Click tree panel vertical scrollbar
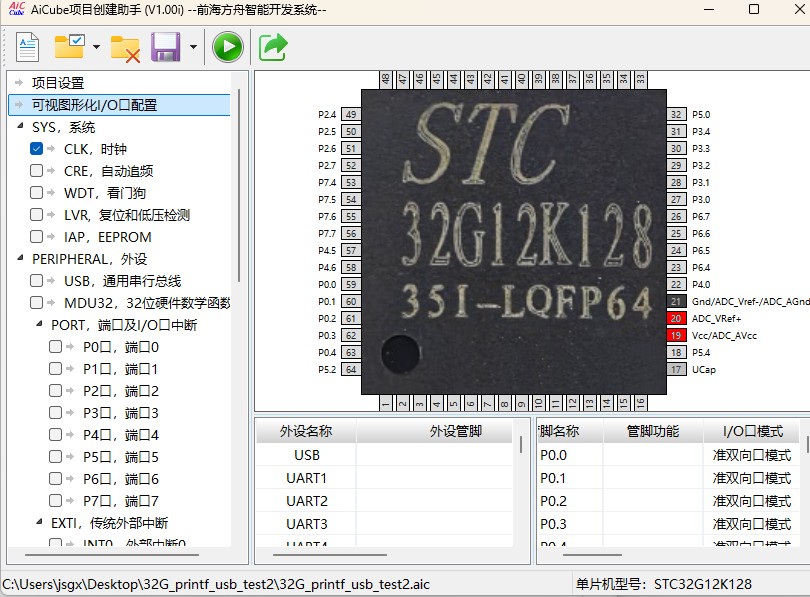810x597 pixels. [239, 185]
